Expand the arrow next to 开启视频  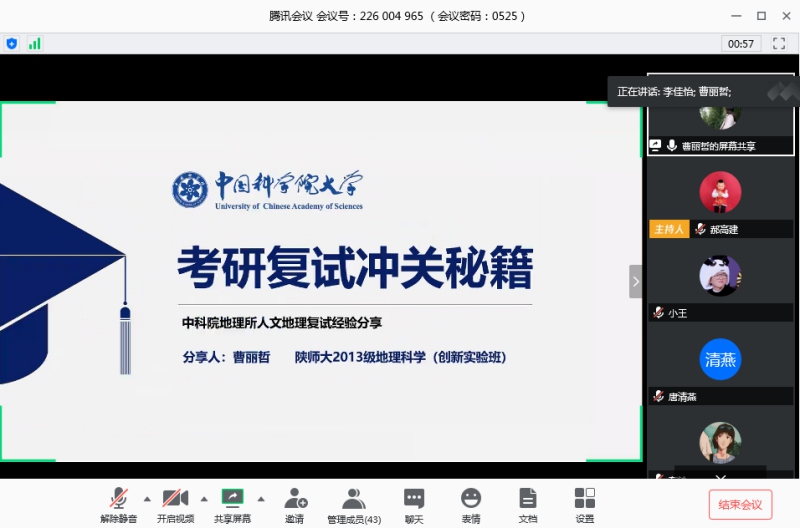tap(204, 498)
